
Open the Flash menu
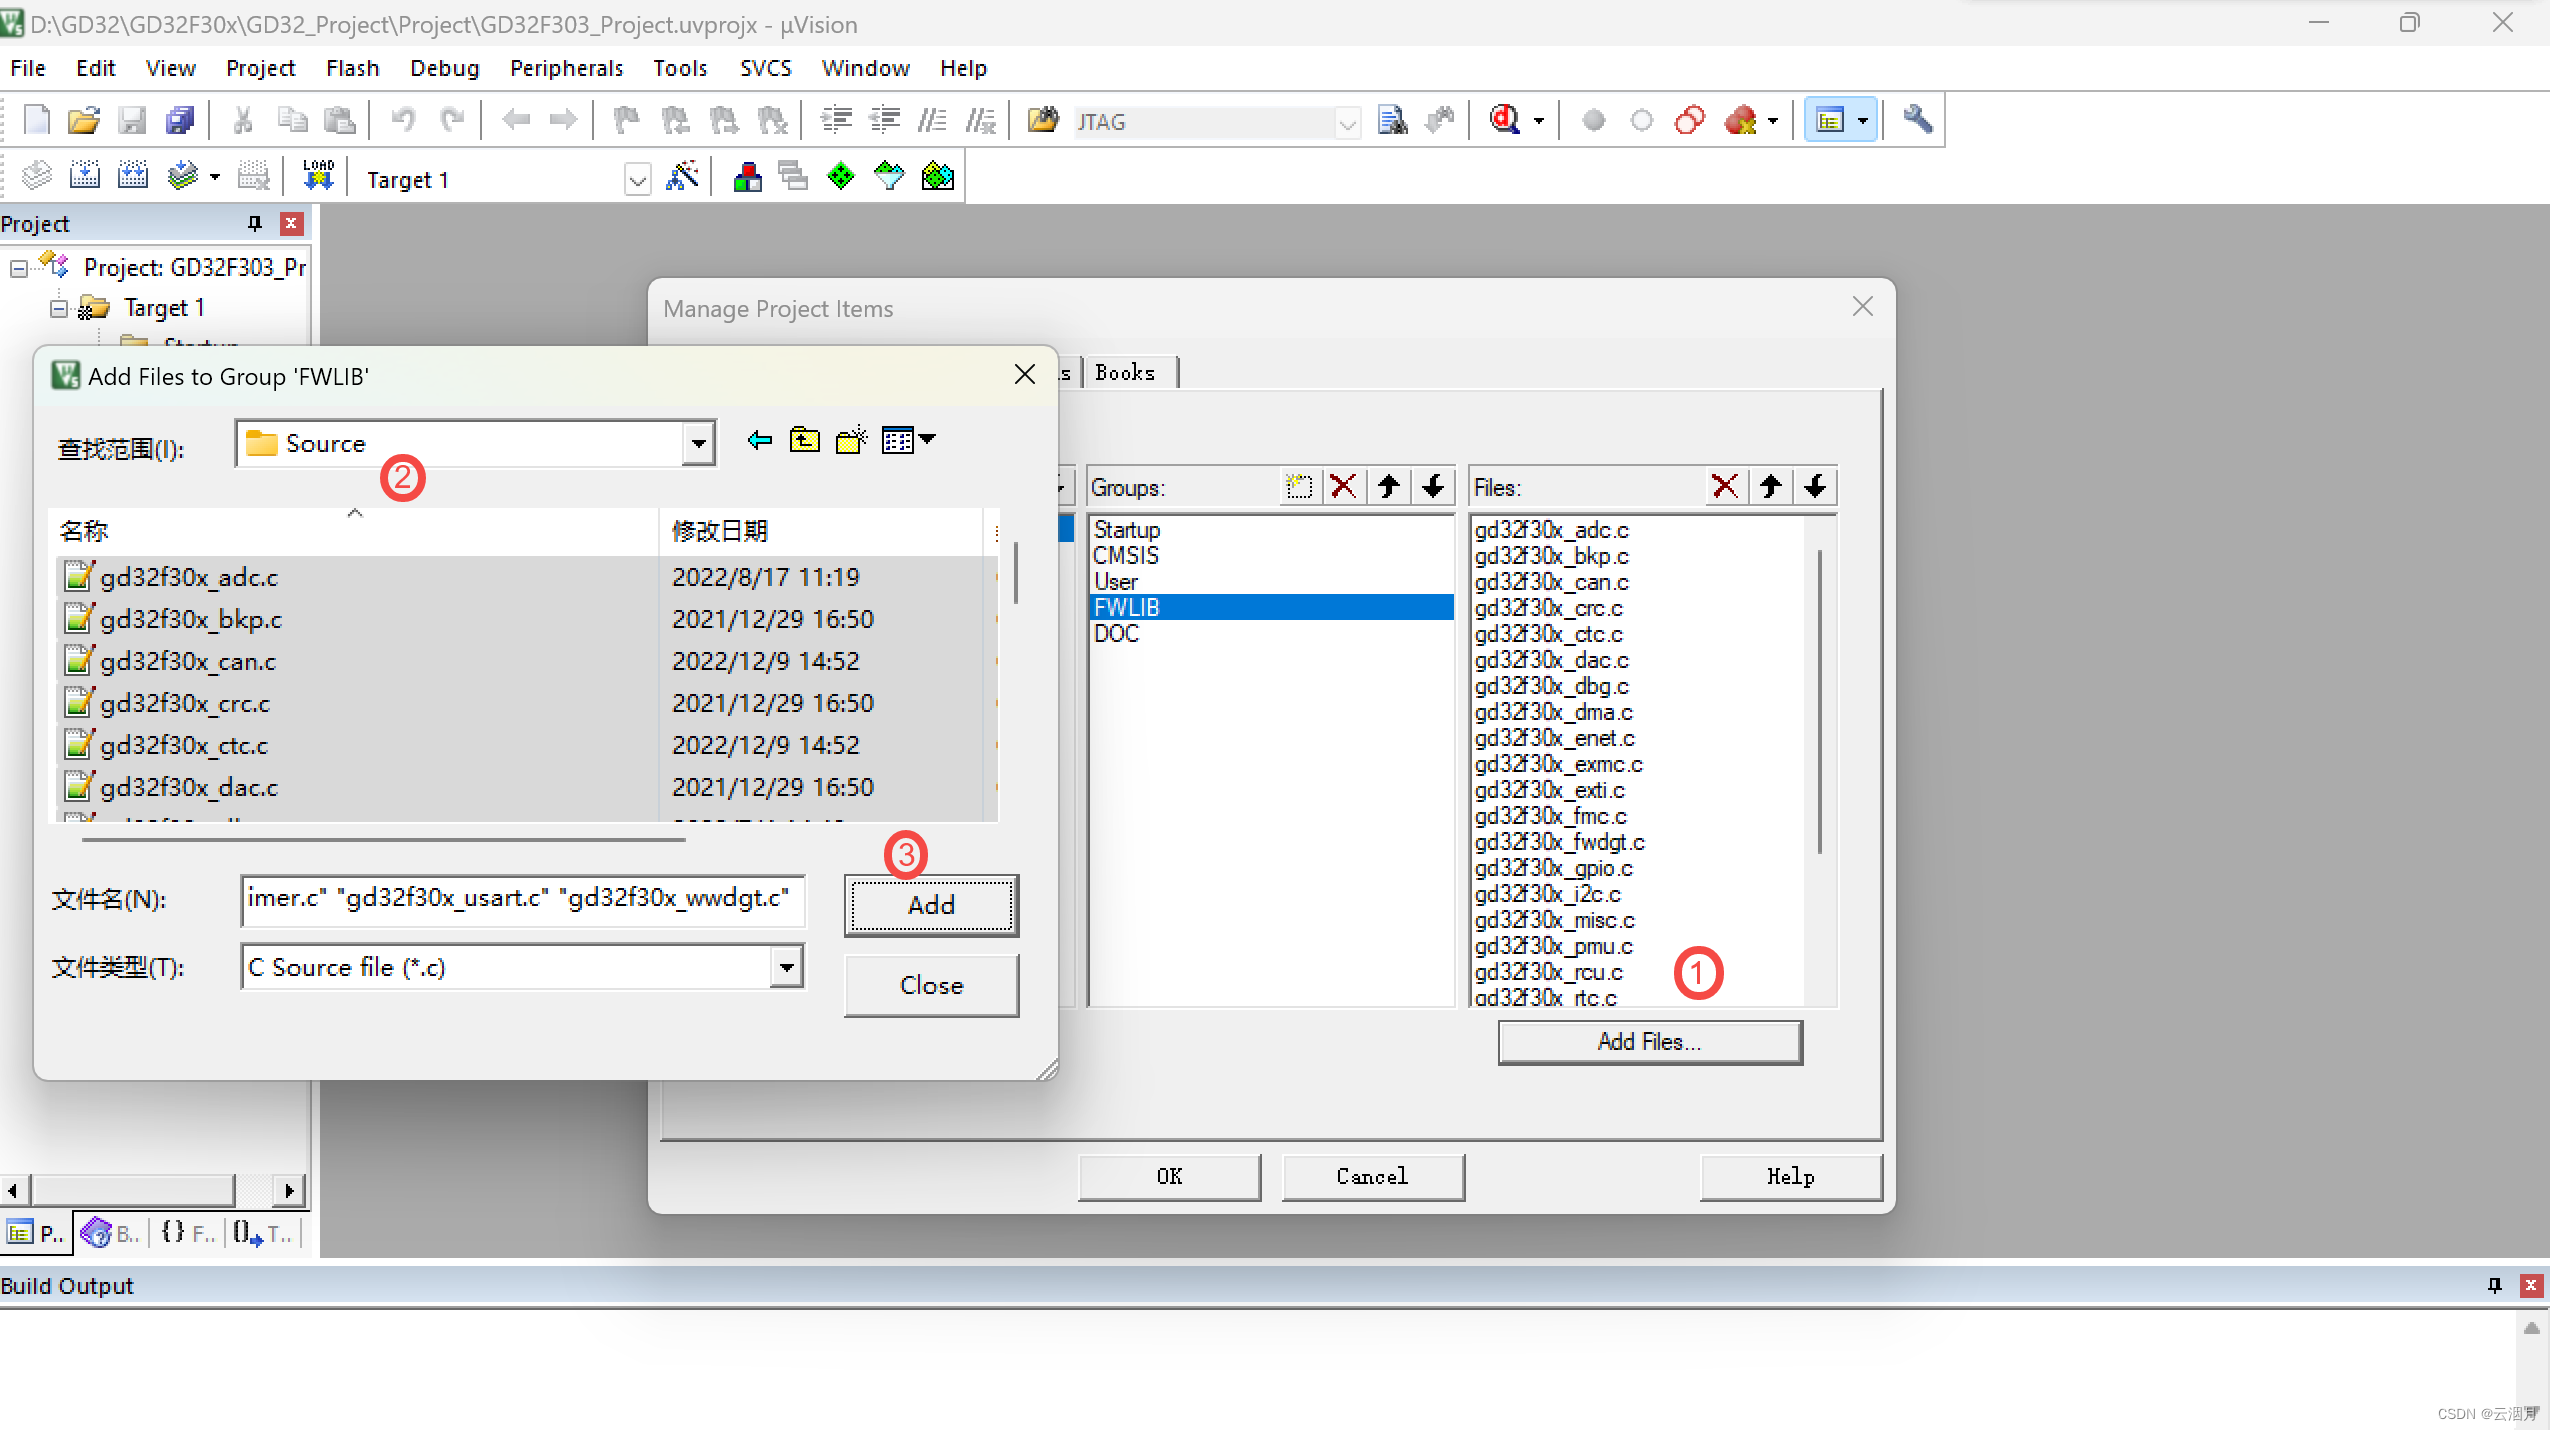click(352, 68)
